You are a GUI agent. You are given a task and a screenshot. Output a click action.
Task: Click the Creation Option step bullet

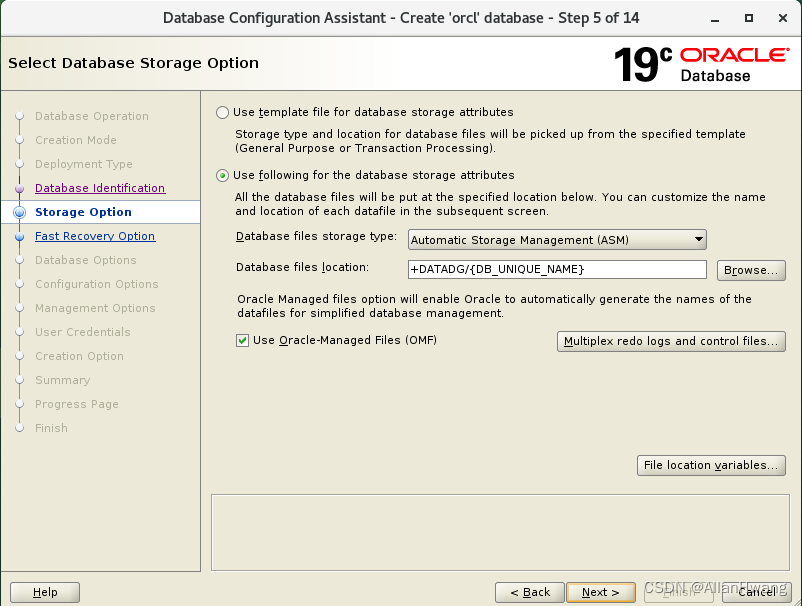(22, 356)
